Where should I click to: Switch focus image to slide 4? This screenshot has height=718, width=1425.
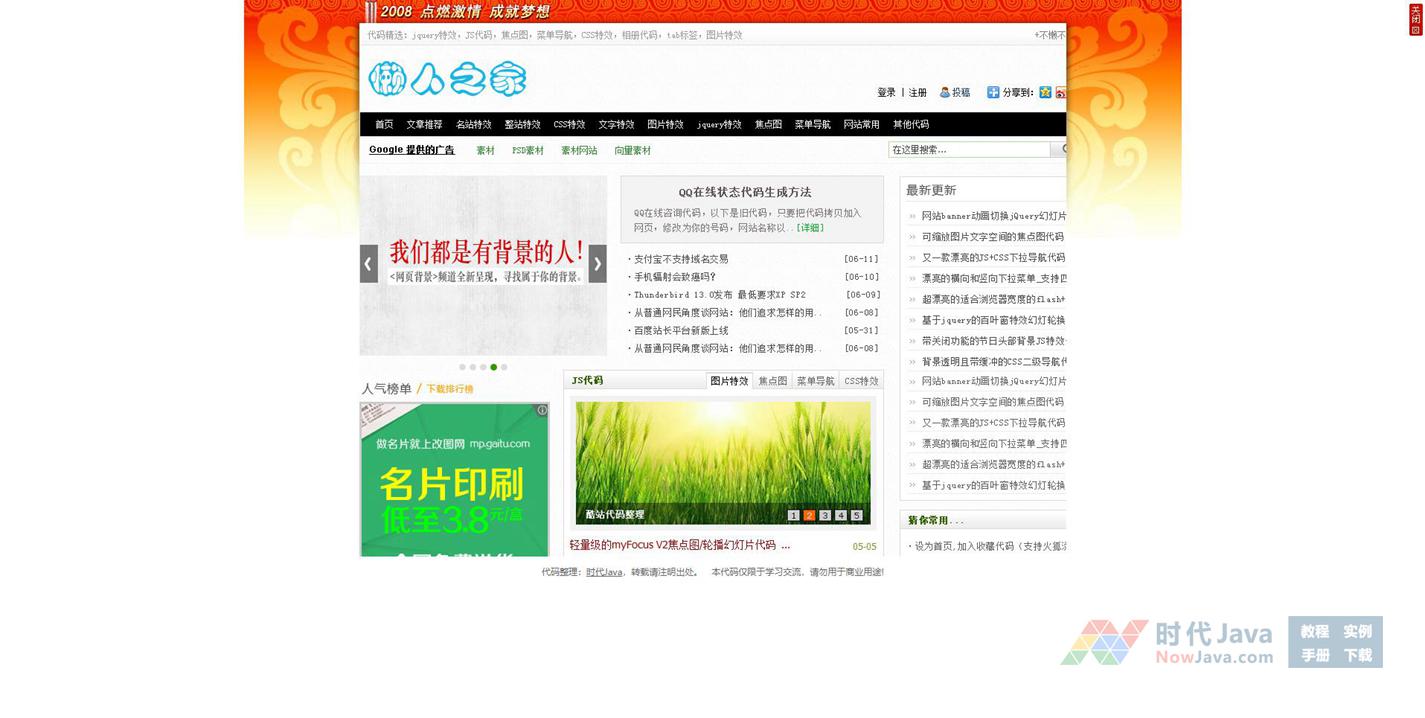tap(841, 515)
